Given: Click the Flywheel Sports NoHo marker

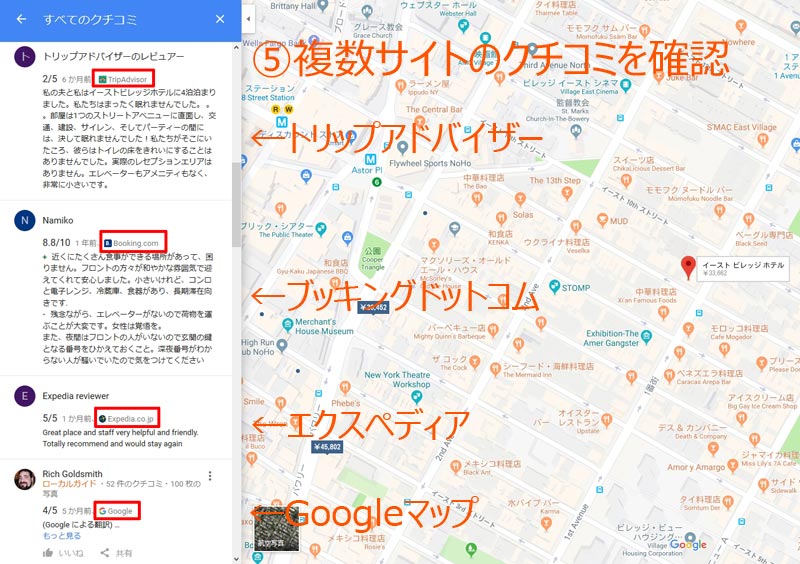Looking at the screenshot, I should click(403, 148).
